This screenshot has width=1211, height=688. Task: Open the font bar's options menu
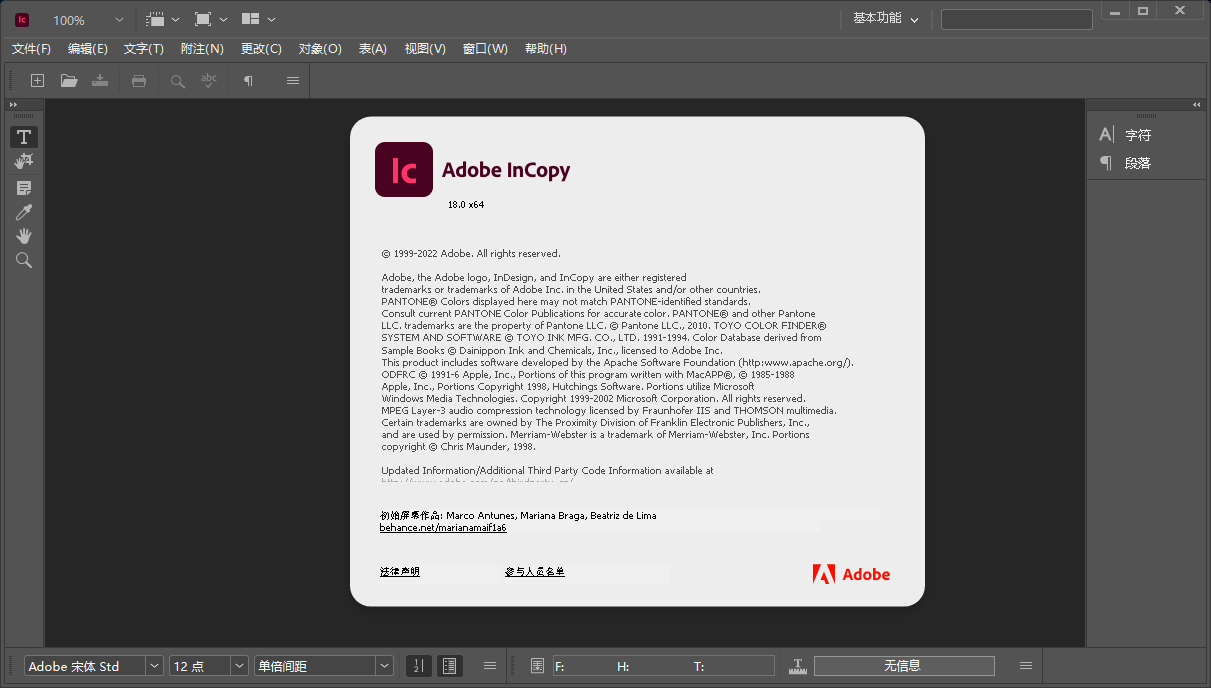[490, 666]
